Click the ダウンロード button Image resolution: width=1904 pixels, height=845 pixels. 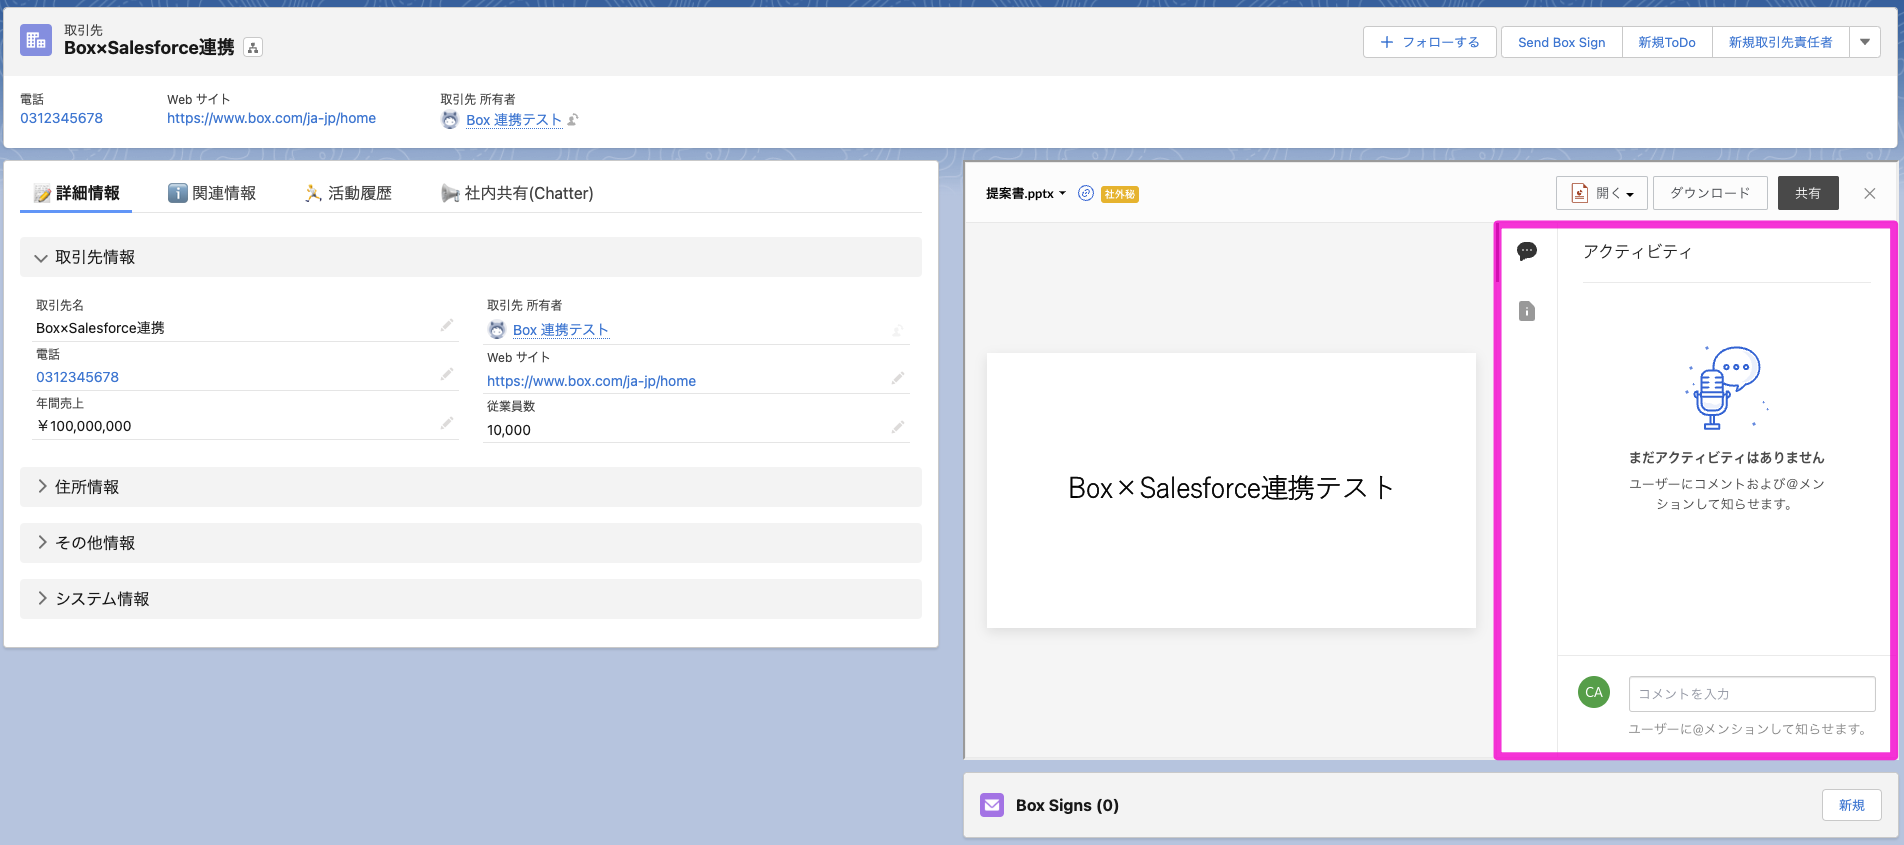1710,193
